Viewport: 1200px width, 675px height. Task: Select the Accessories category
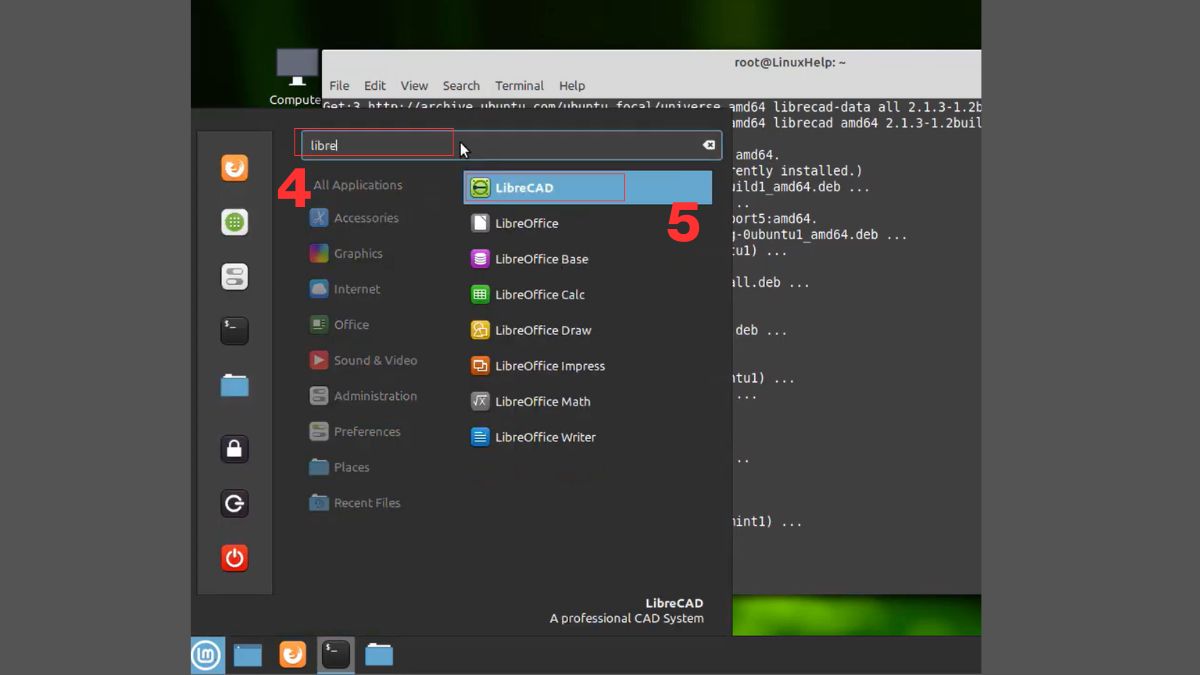[x=354, y=218]
